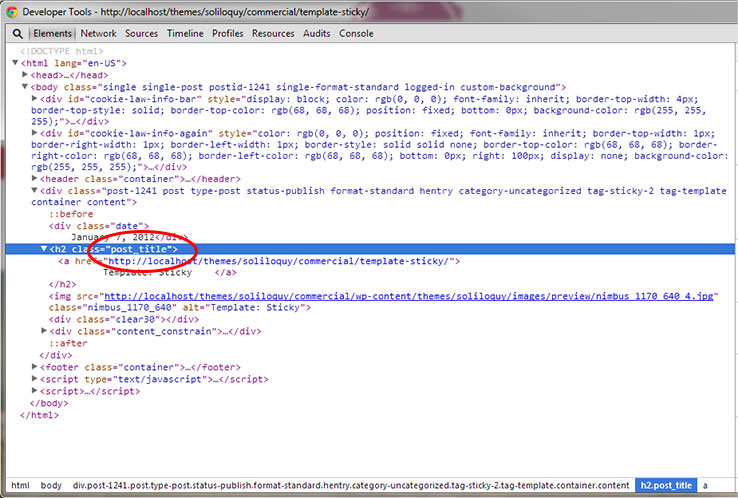Collapse the body node
738x498 pixels.
[25, 87]
